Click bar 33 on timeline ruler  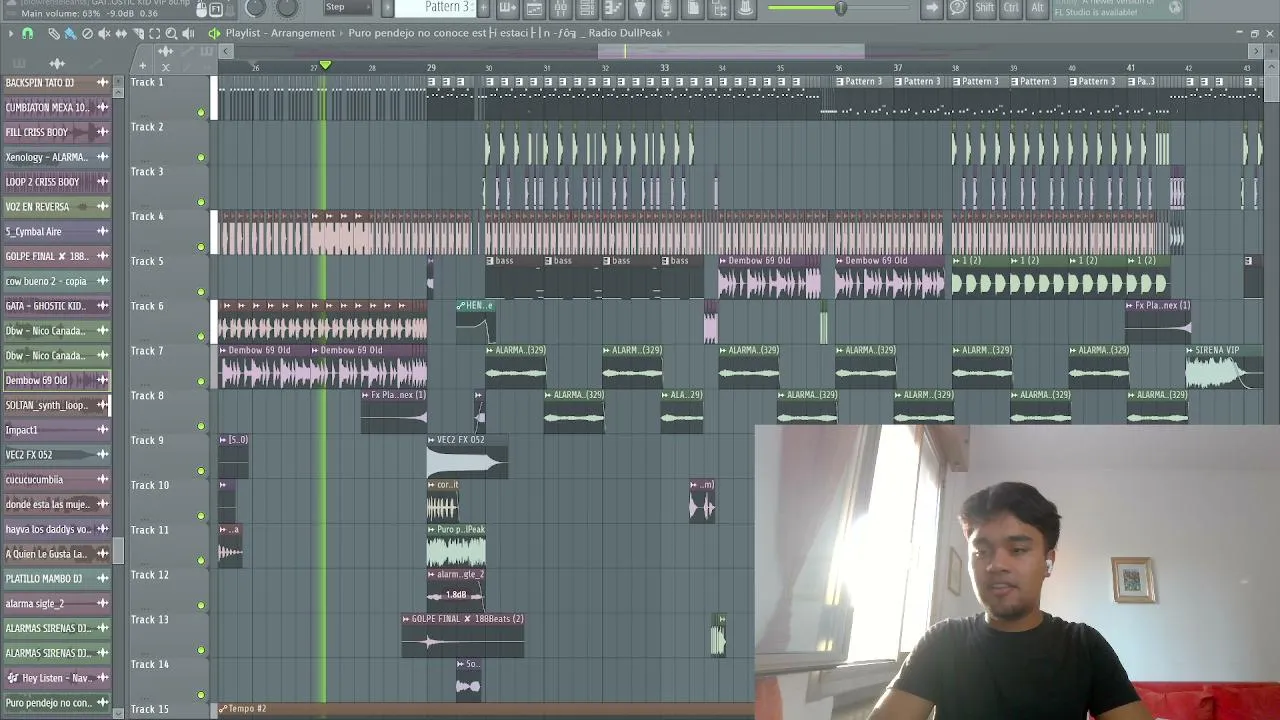[664, 67]
